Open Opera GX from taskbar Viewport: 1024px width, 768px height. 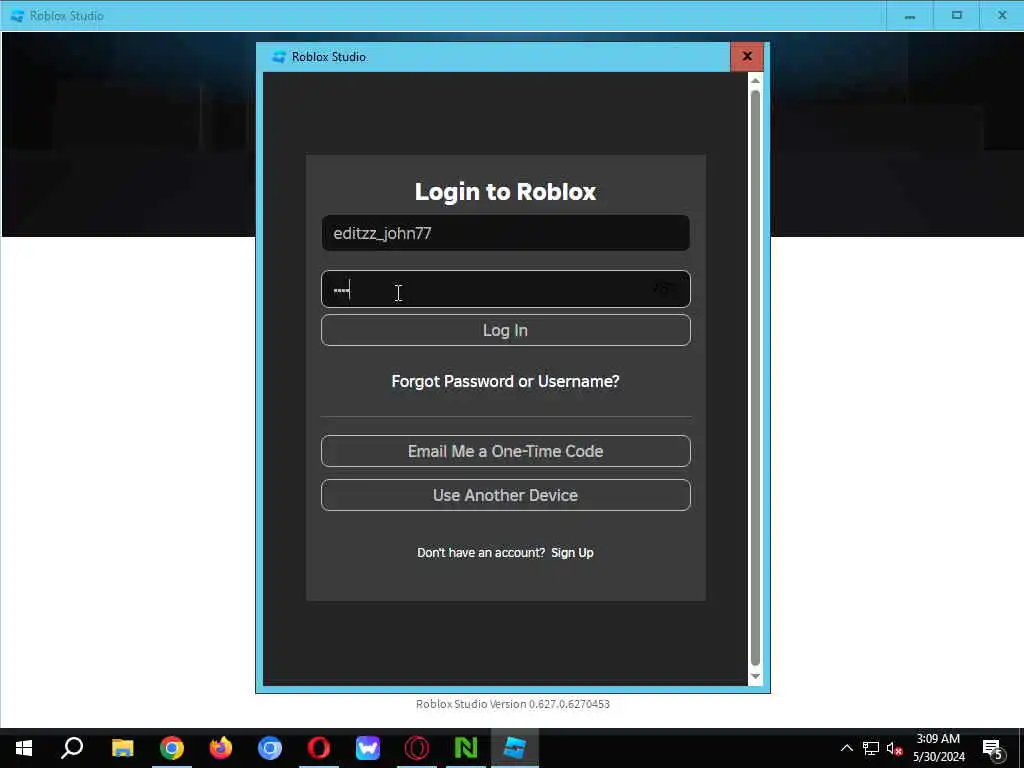point(417,748)
